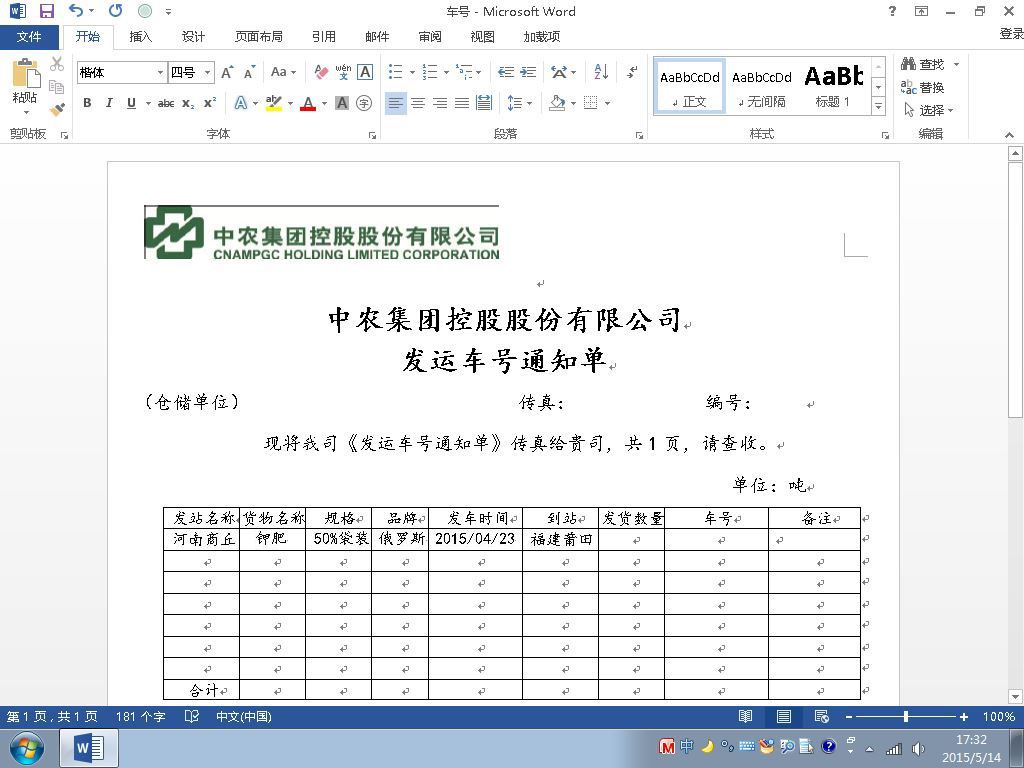Toggle bold formatting
Viewport: 1024px width, 768px height.
coord(87,103)
